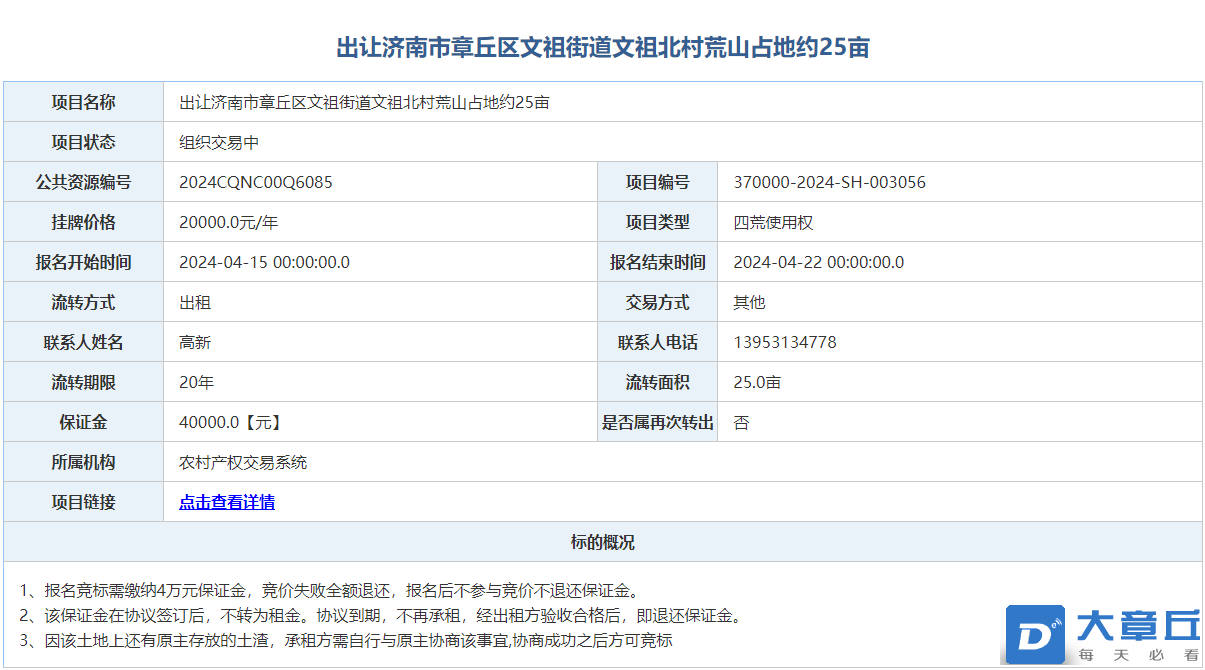Open the 点击查看详情 link
This screenshot has width=1205, height=670.
coord(227,502)
